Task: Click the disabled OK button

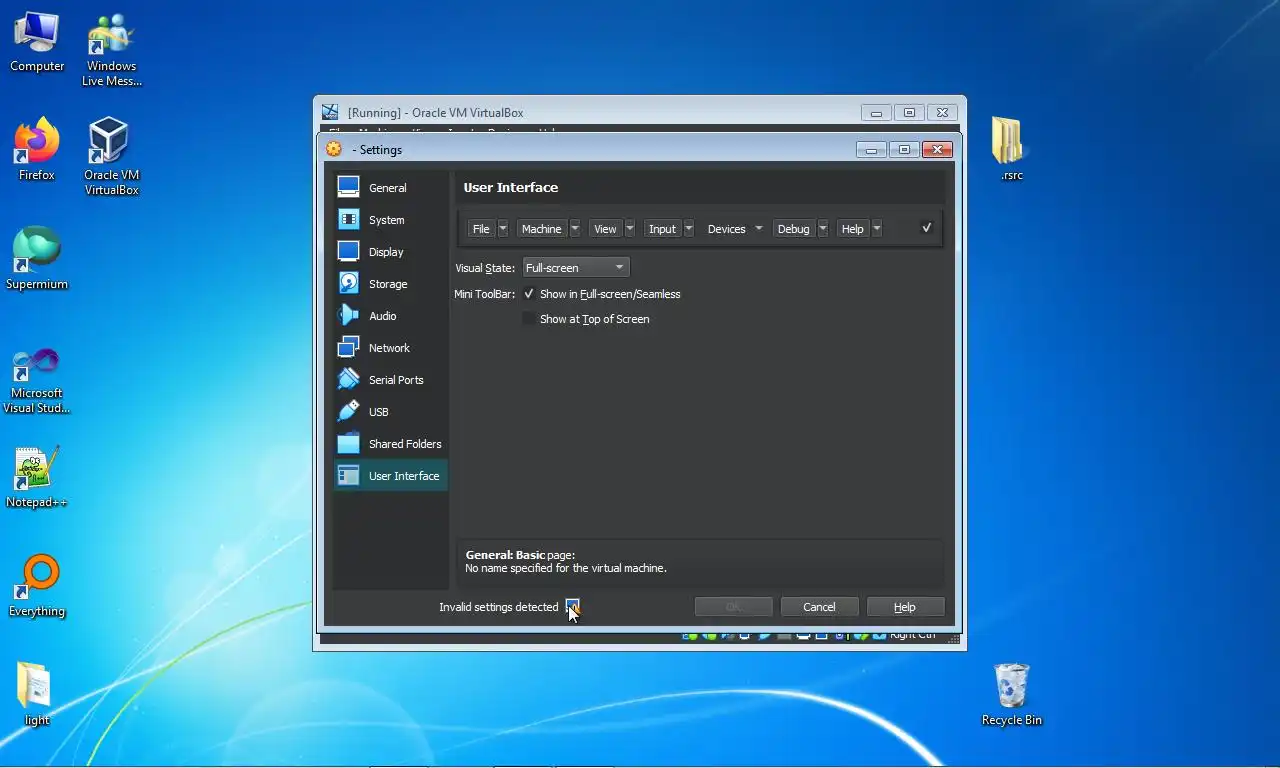Action: (733, 607)
